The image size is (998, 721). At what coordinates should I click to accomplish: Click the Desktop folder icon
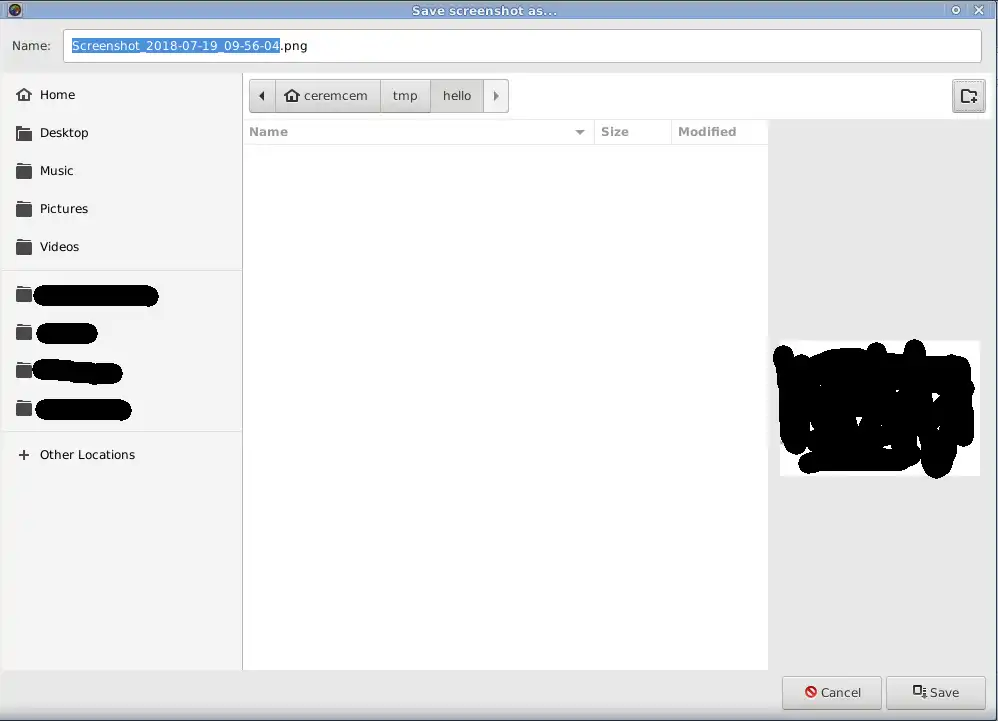pos(24,133)
